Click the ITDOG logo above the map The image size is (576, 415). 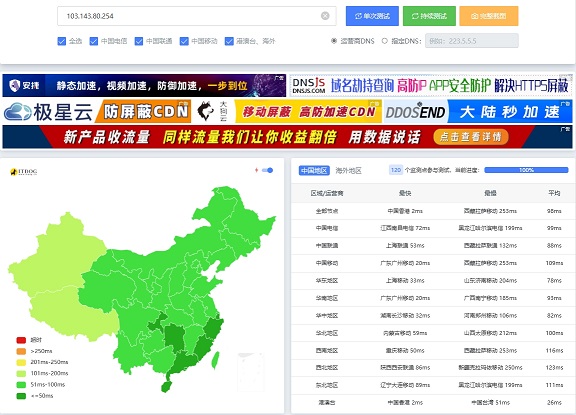[x=24, y=172]
